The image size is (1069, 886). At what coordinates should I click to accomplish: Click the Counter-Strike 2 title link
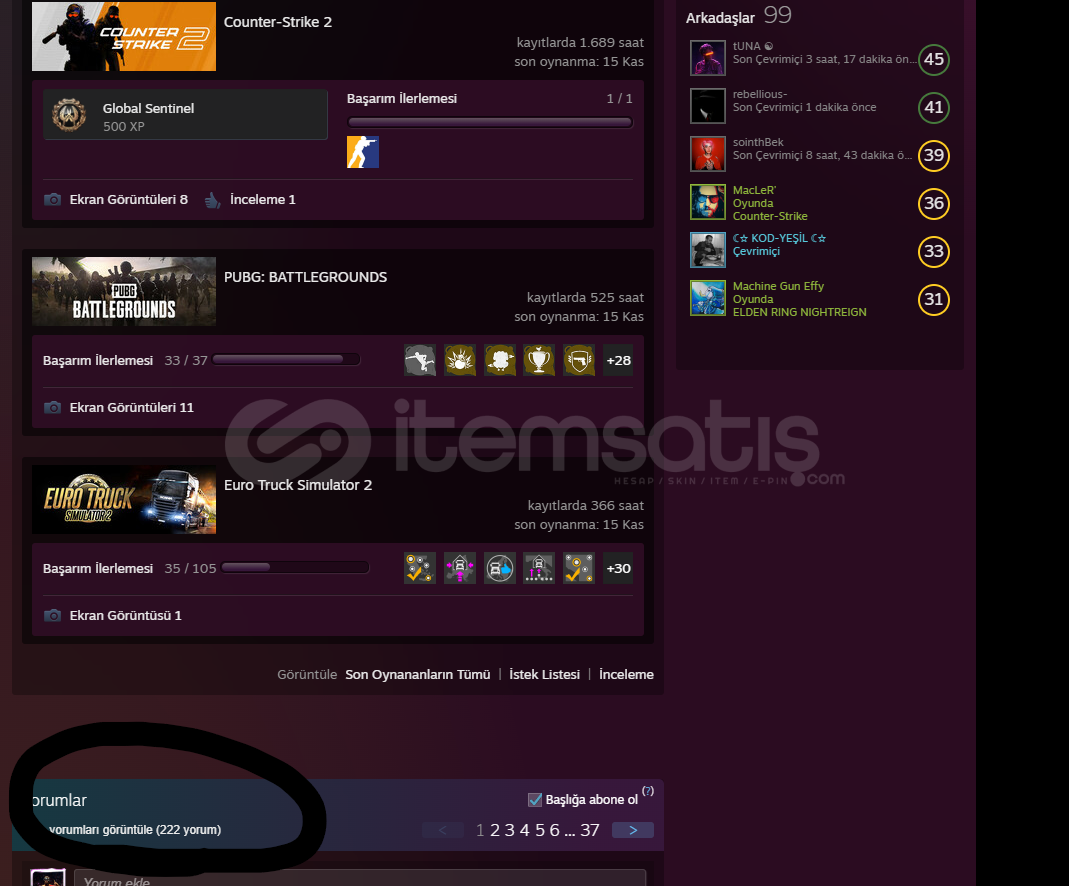(278, 22)
